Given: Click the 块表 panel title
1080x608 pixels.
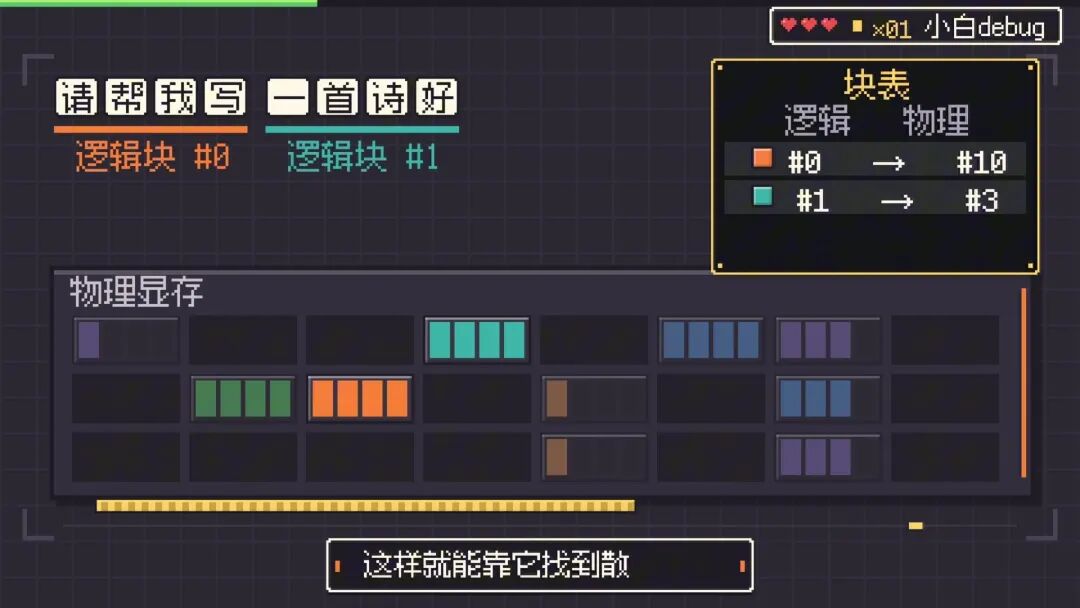Looking at the screenshot, I should [877, 85].
